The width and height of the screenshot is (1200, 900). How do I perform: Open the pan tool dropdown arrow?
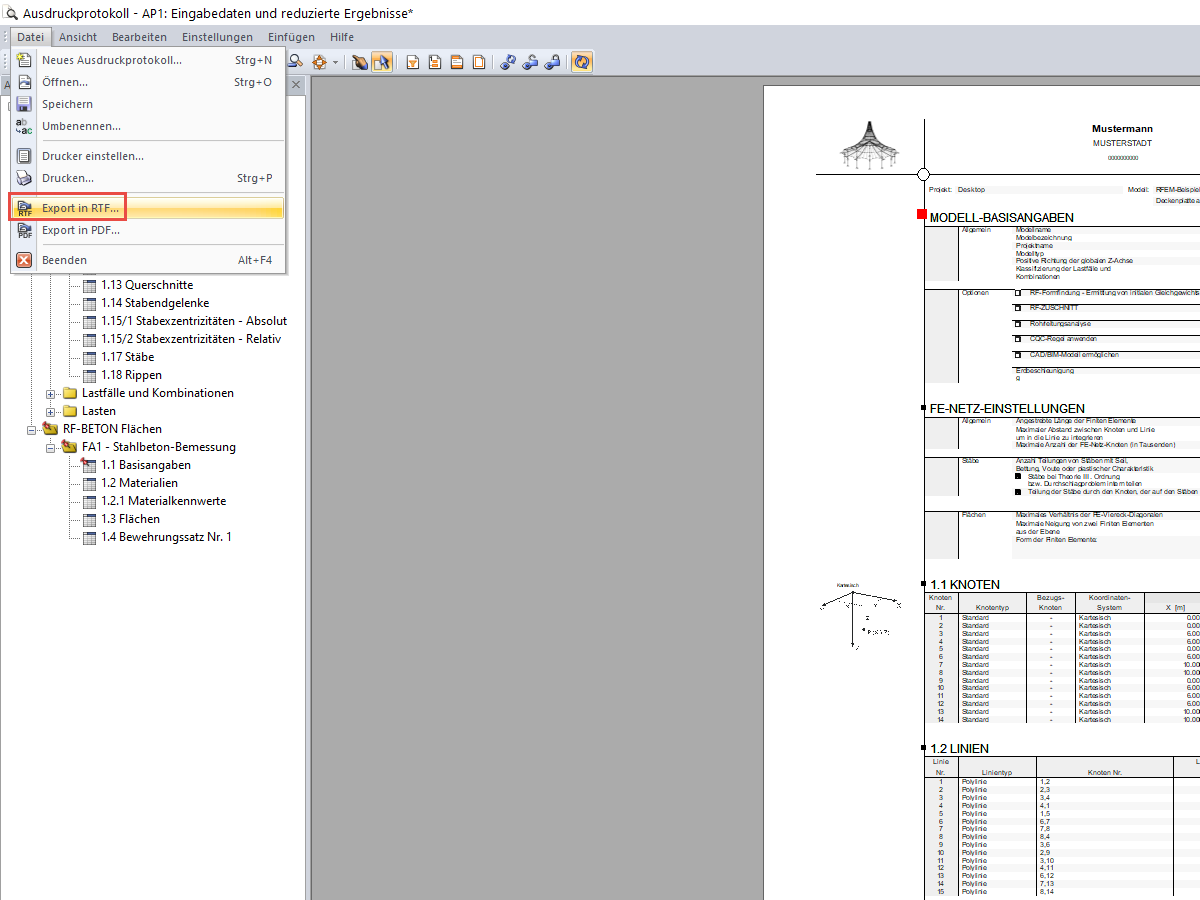pyautogui.click(x=335, y=61)
